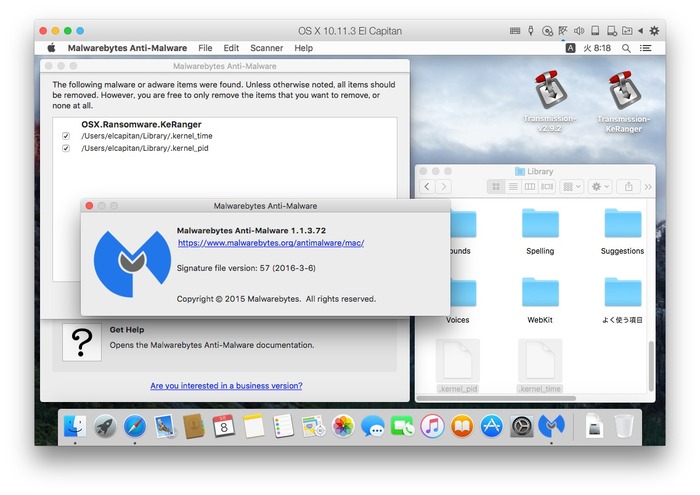Go forward in Finder Library window
700x495 pixels.
[x=444, y=186]
